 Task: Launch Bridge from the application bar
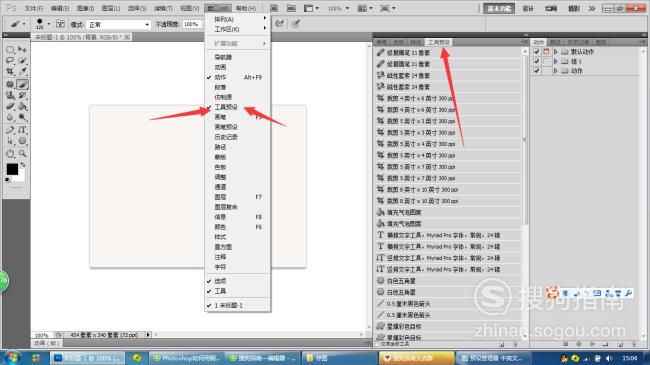(274, 8)
